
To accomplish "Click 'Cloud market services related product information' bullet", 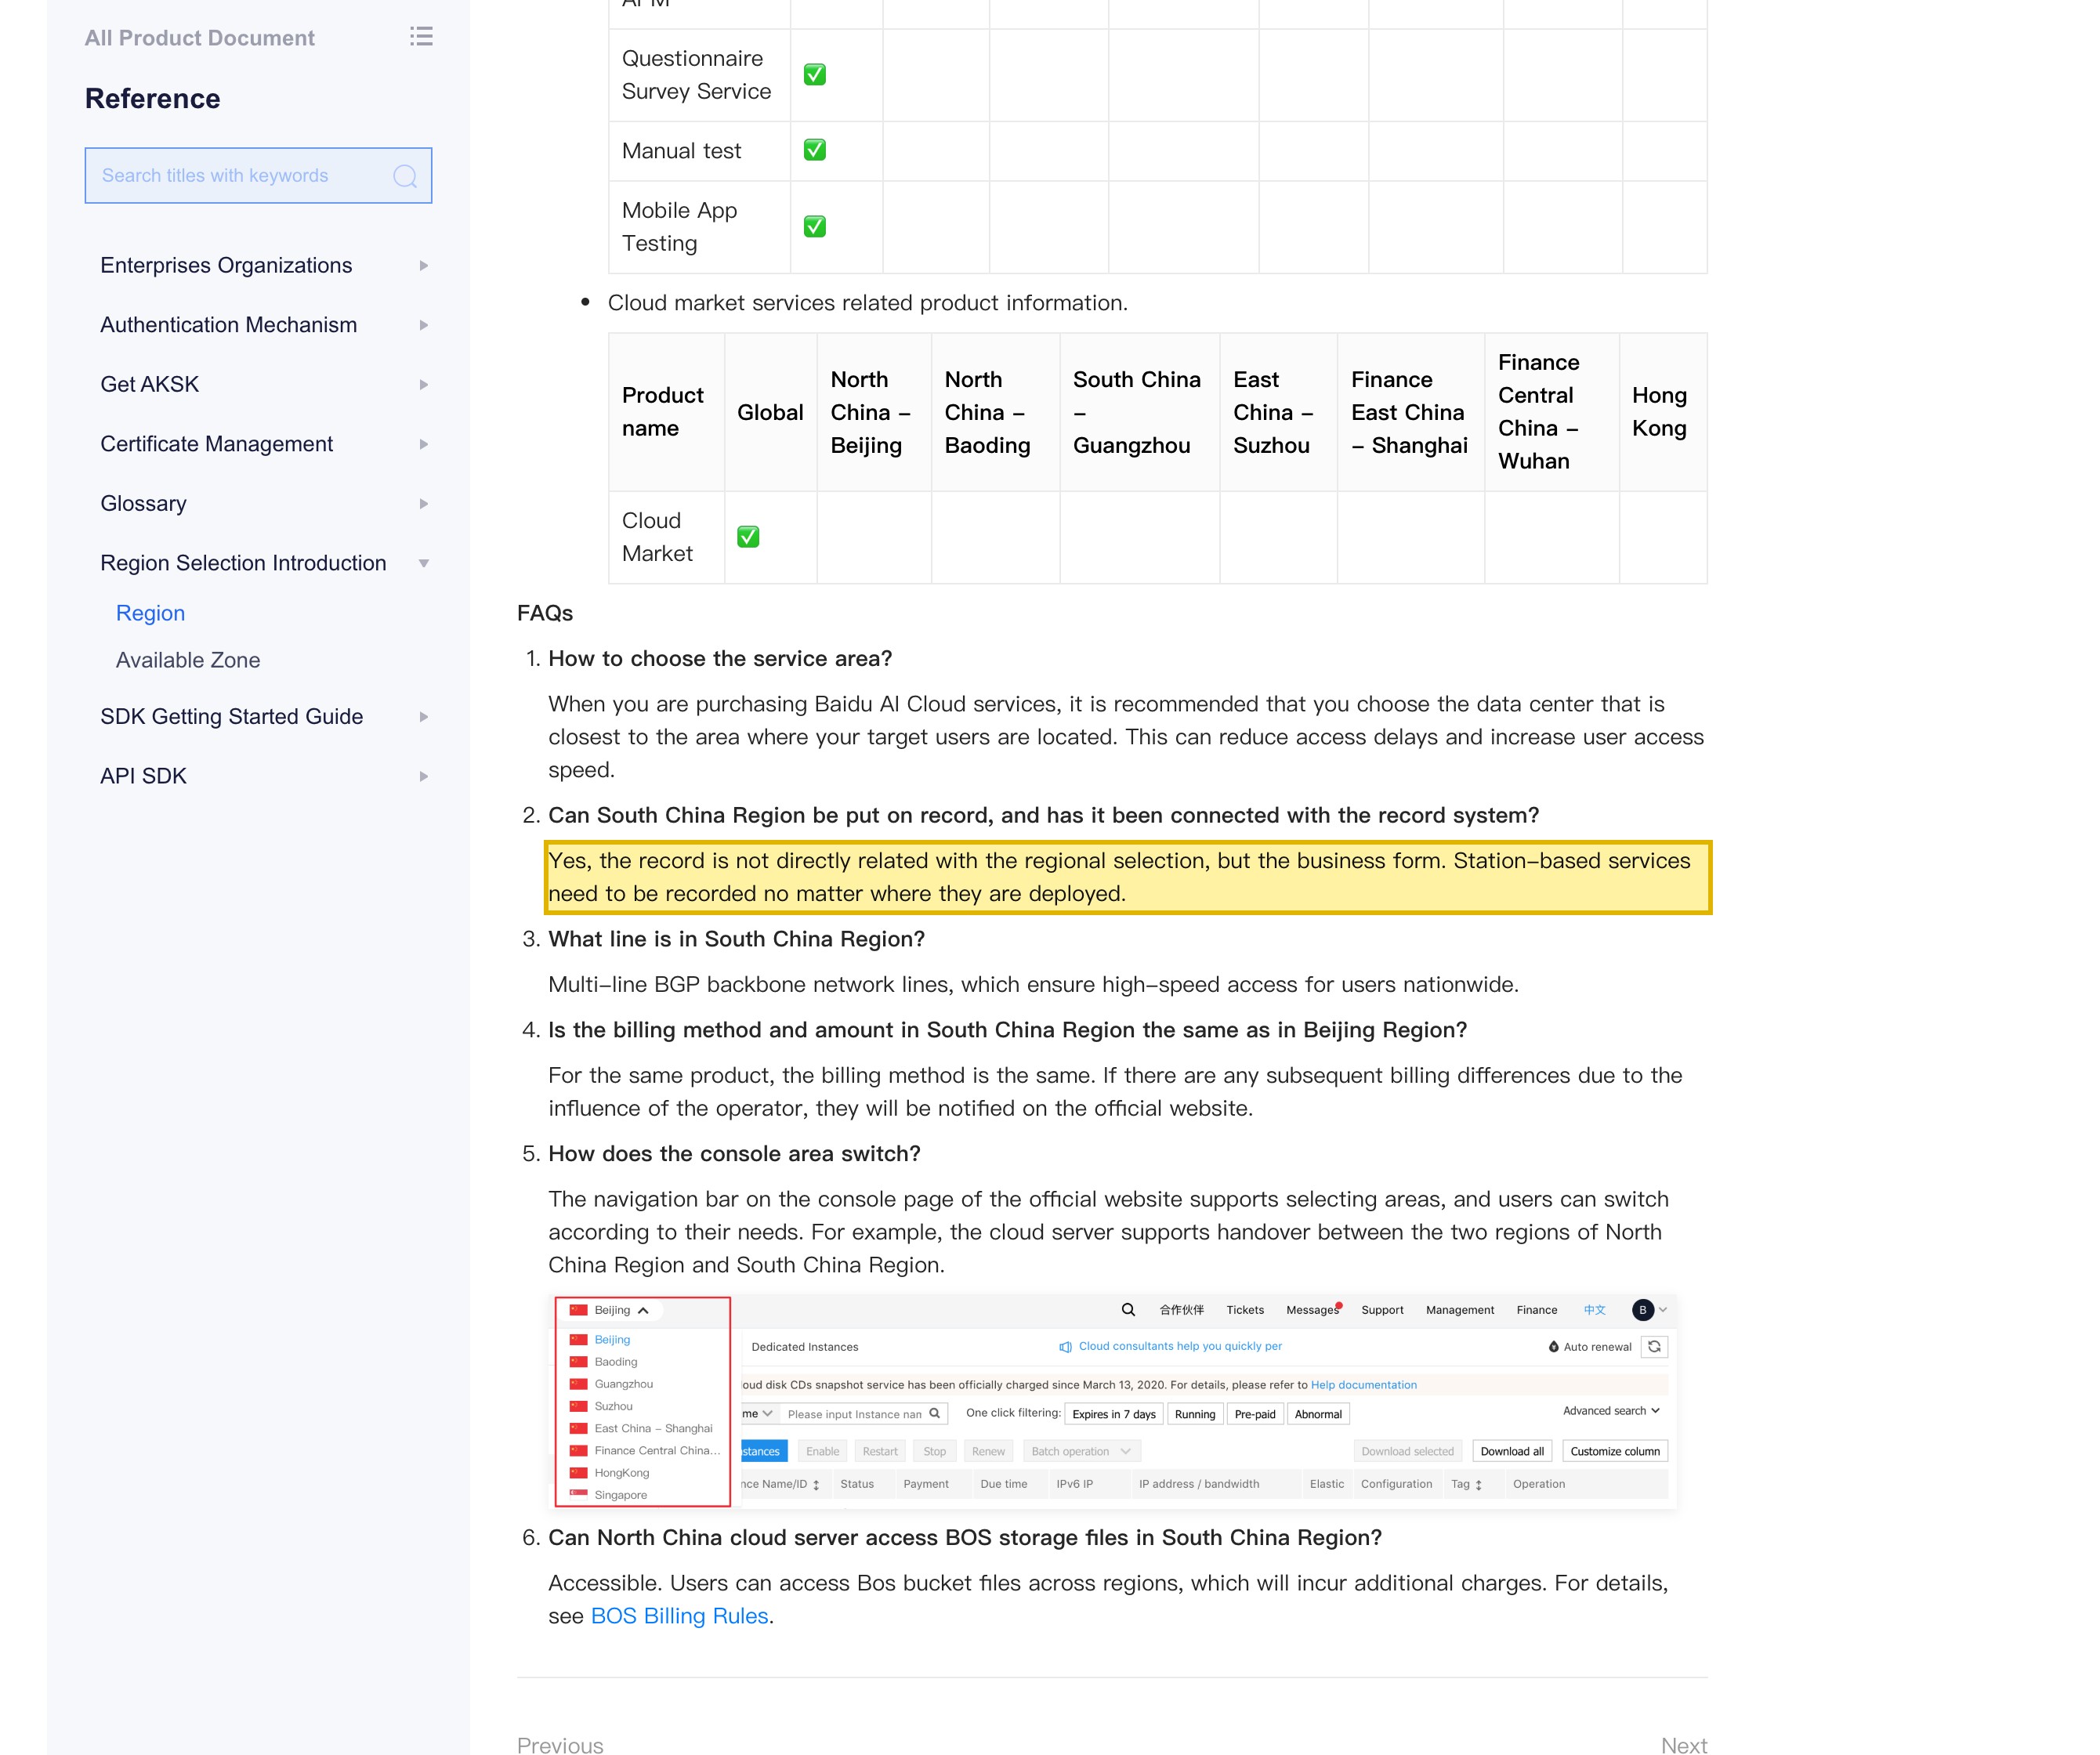I will pyautogui.click(x=867, y=303).
